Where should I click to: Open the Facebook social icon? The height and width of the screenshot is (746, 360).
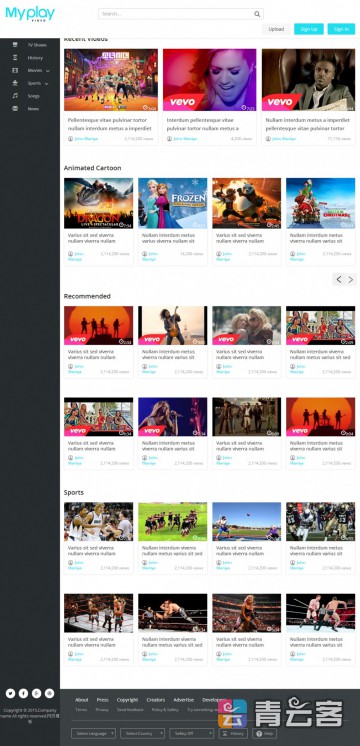[x=23, y=693]
